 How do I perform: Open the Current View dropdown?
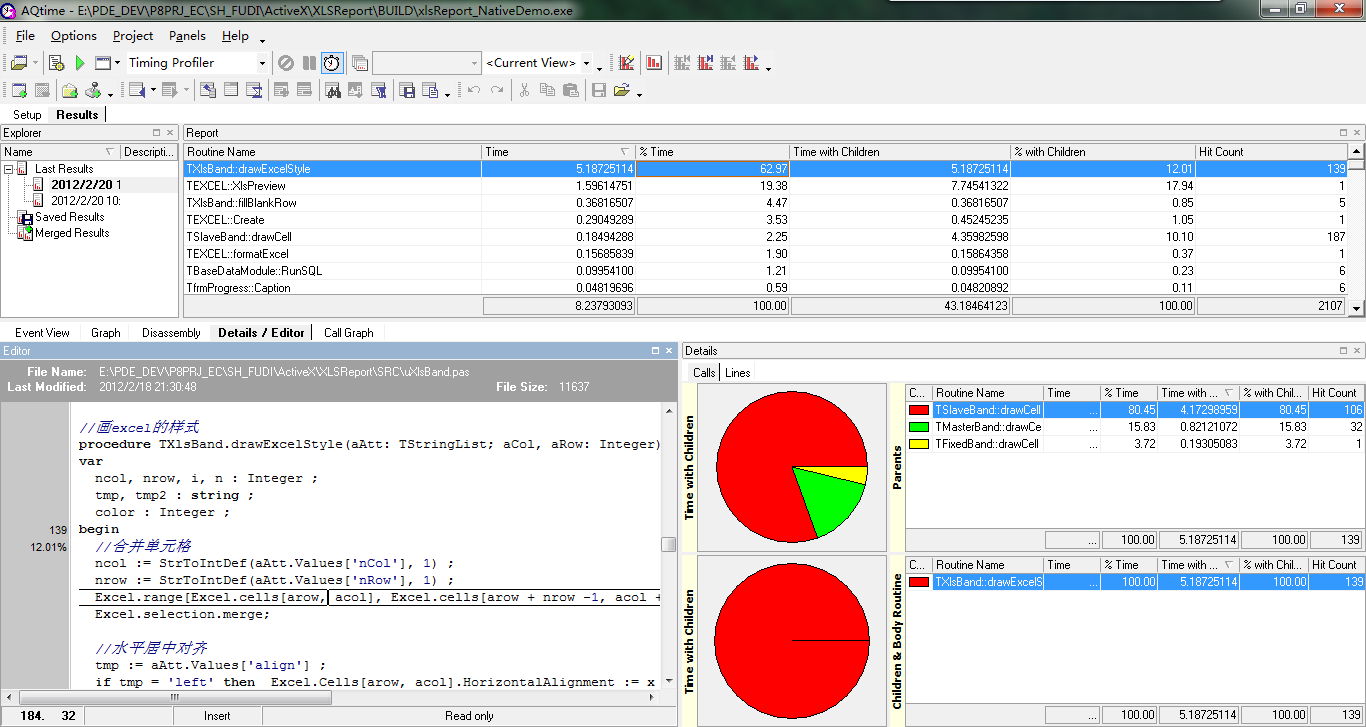586,63
